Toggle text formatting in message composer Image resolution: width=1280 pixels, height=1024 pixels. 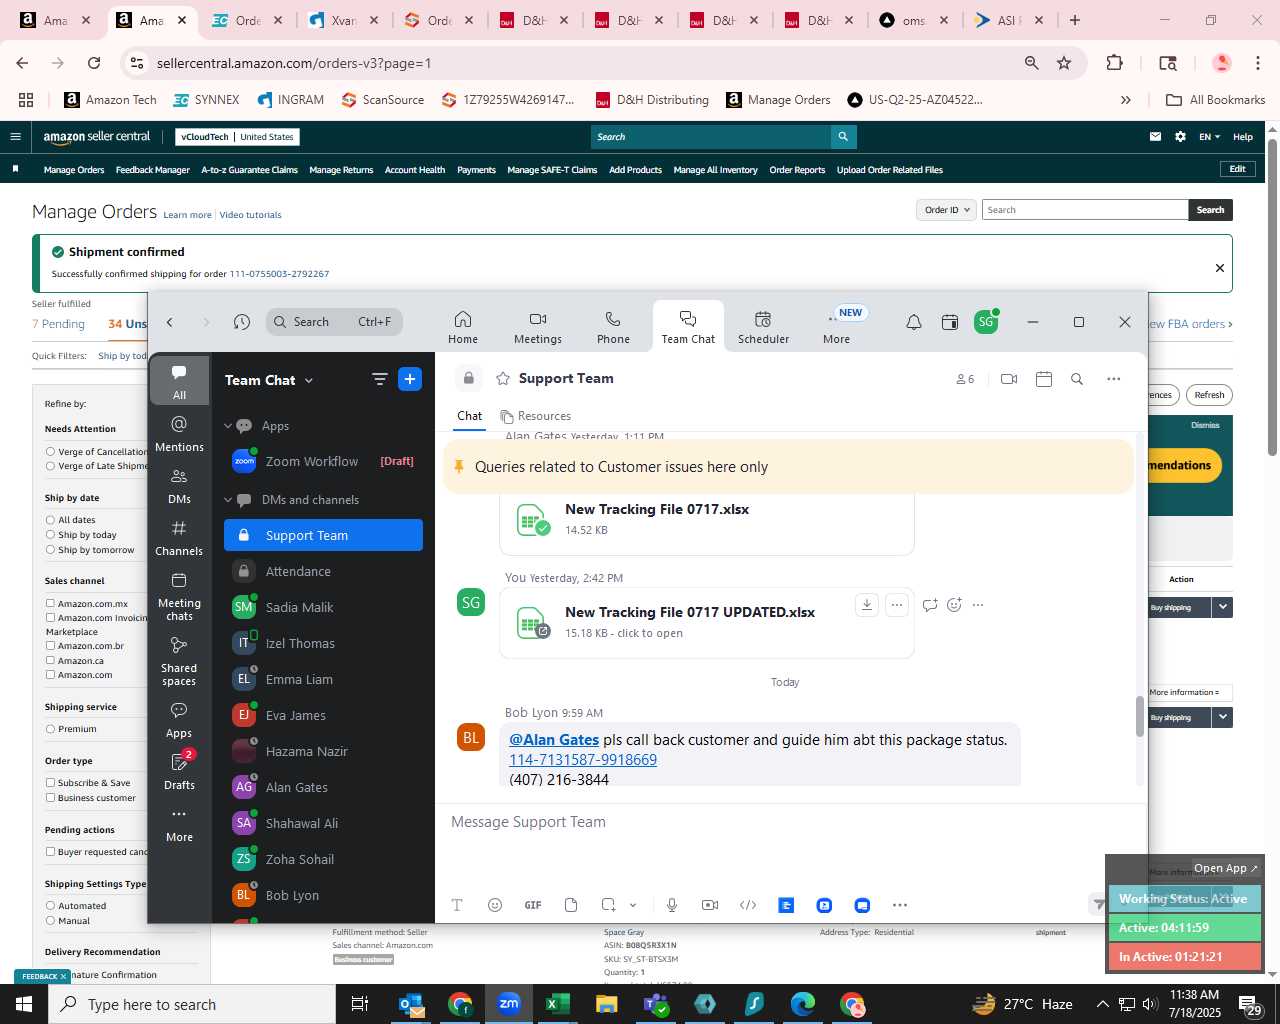click(457, 905)
